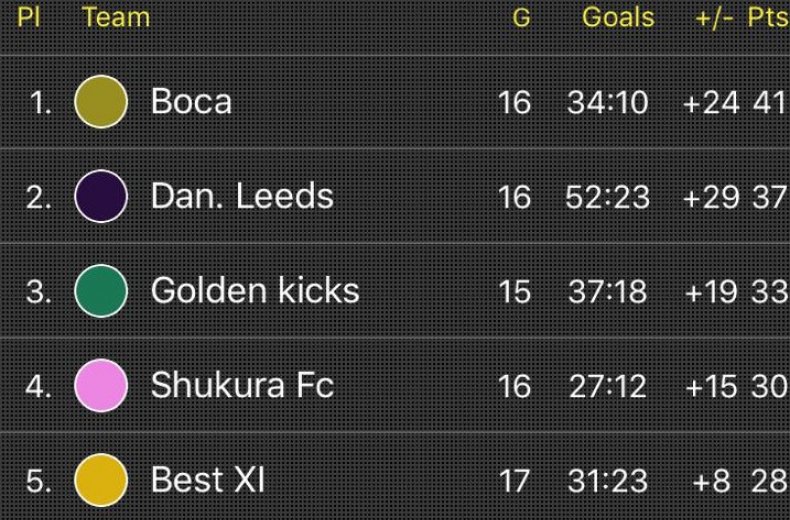Select Boca's 34:10 goals value

point(608,103)
